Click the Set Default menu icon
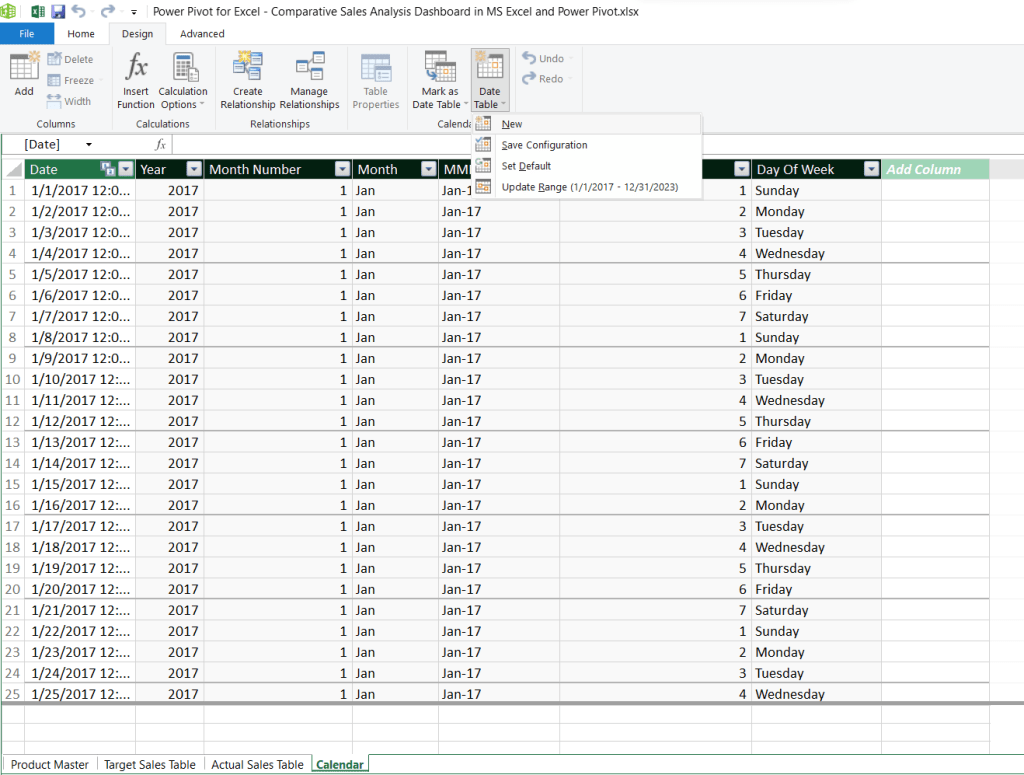The image size is (1024, 775). tap(483, 165)
